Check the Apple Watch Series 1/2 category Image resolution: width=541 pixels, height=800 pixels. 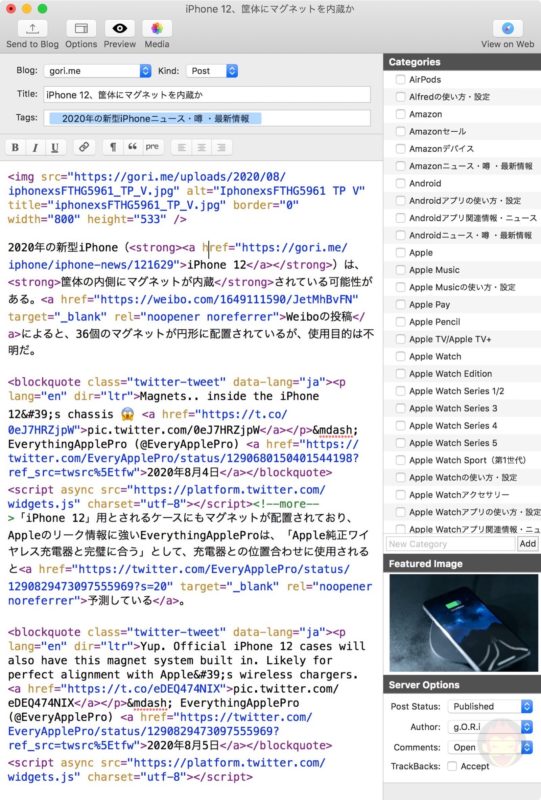[401, 391]
